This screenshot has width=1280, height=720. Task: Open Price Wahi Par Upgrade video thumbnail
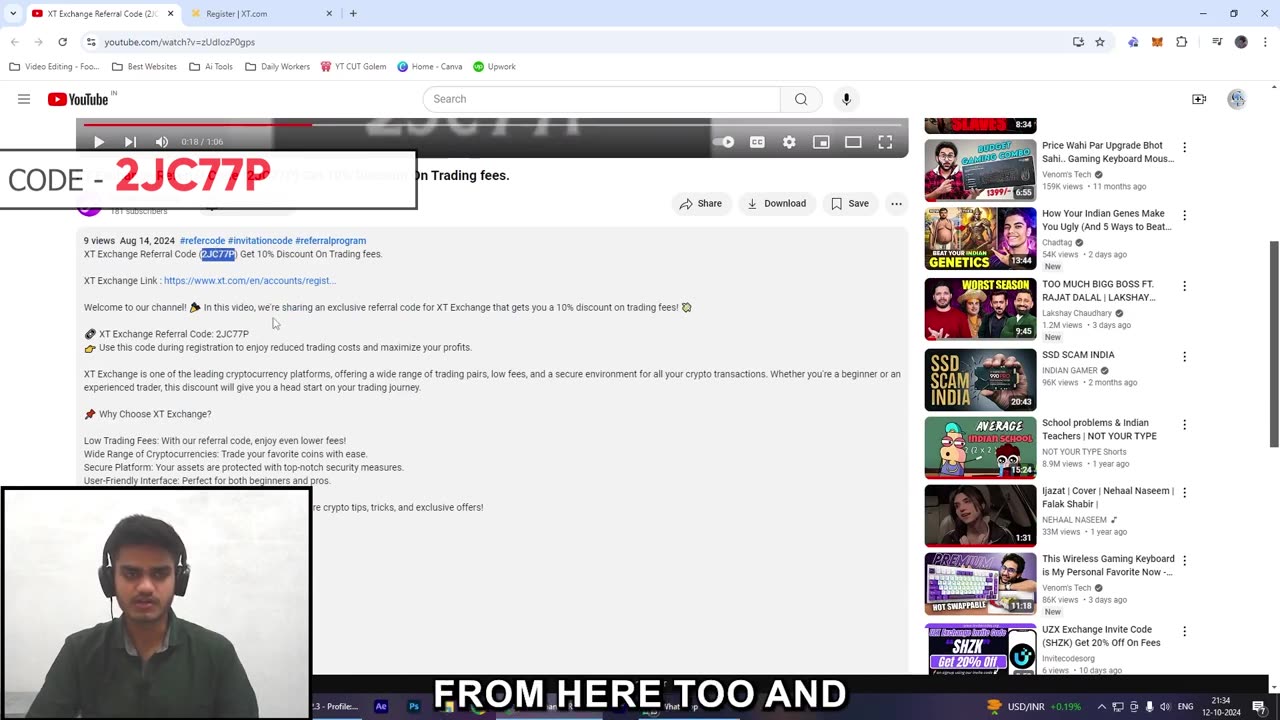click(980, 170)
